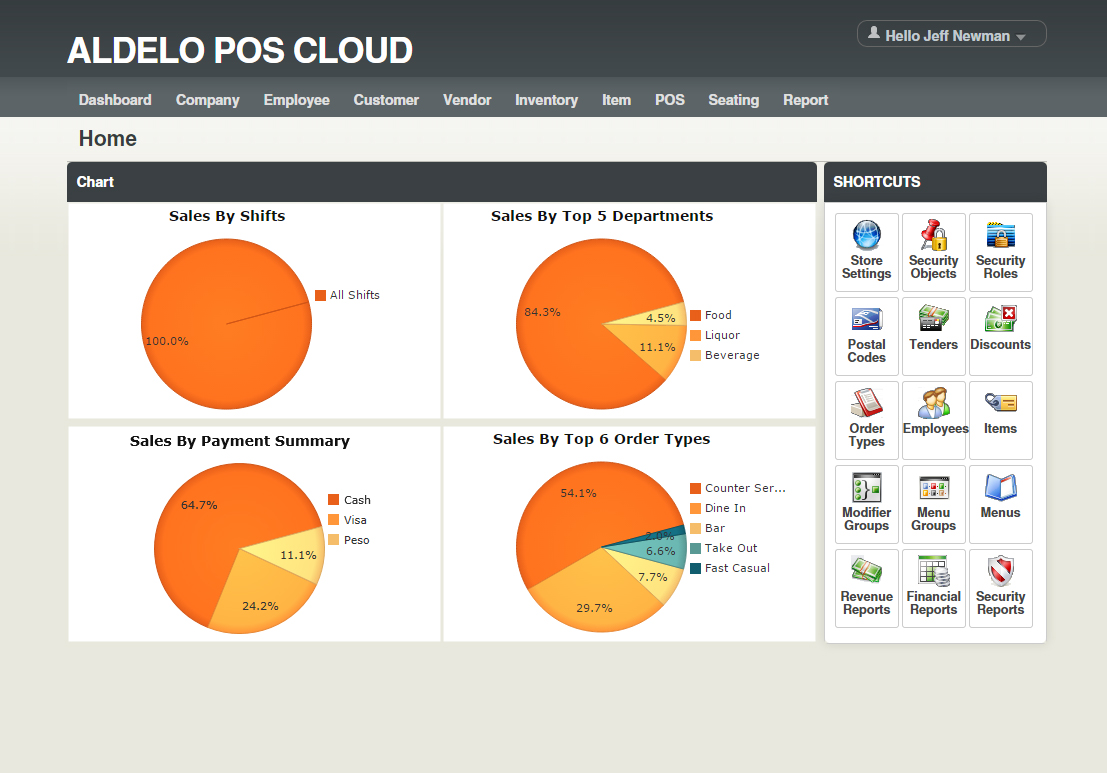Viewport: 1107px width, 773px height.
Task: Go to the Dashboard menu
Action: pyautogui.click(x=115, y=100)
